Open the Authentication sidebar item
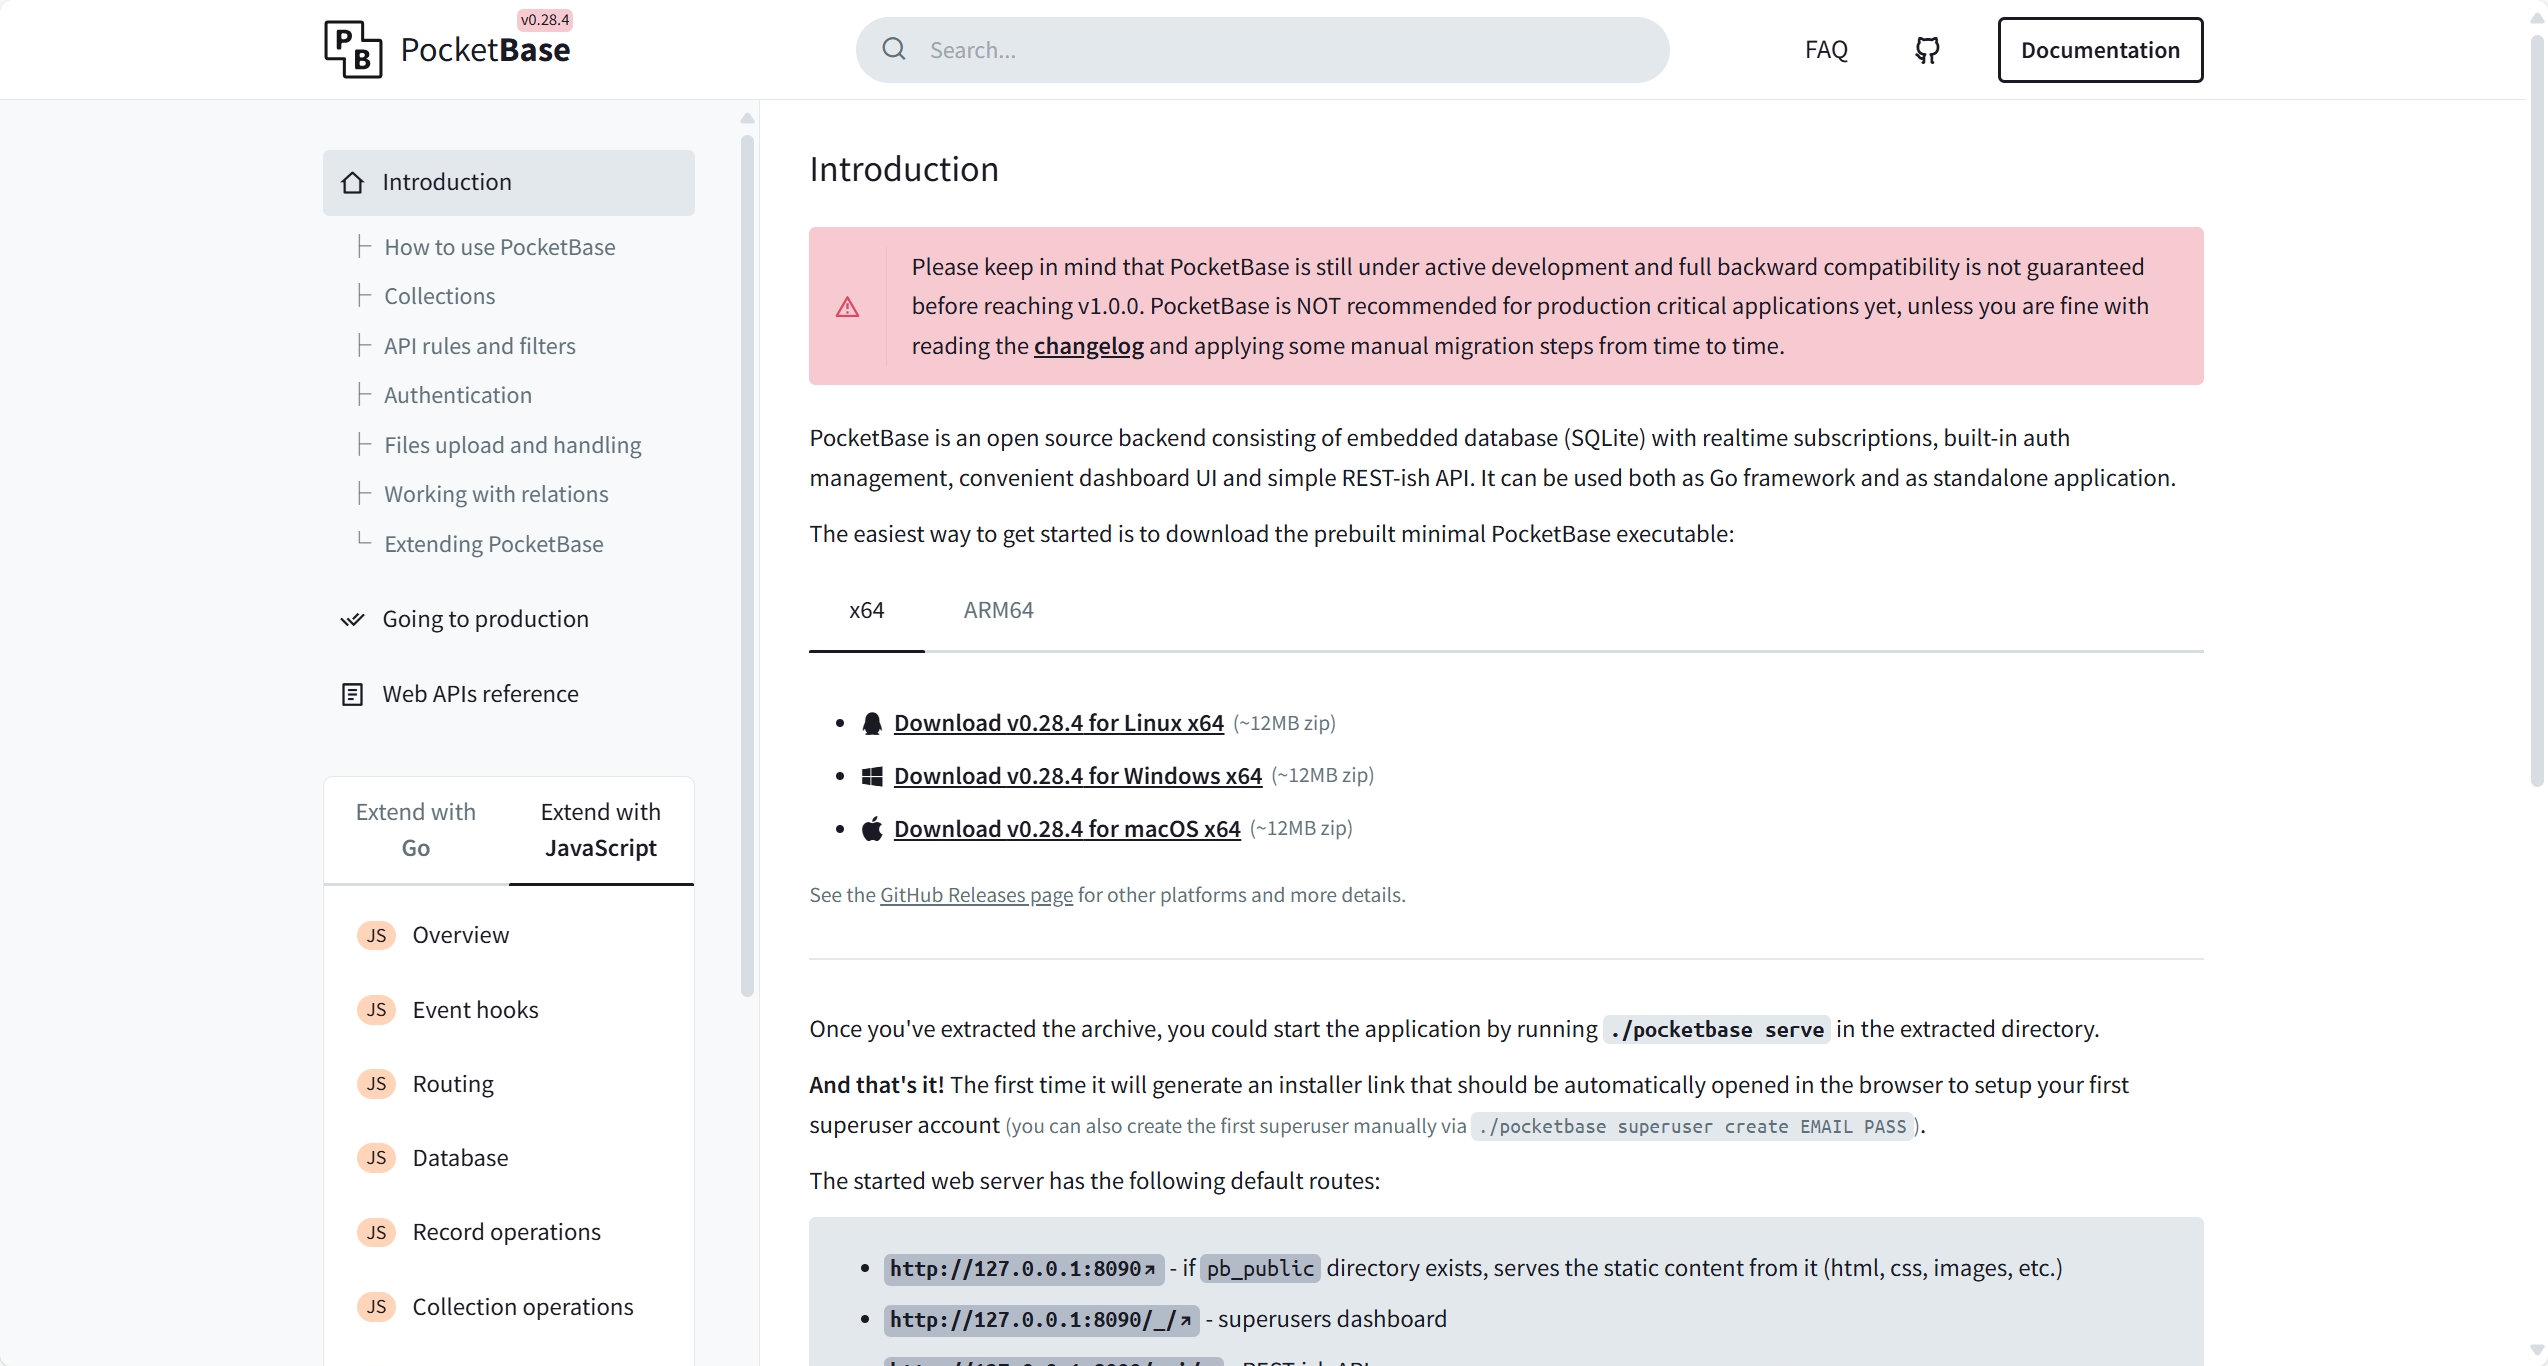The image size is (2548, 1366). click(x=457, y=395)
